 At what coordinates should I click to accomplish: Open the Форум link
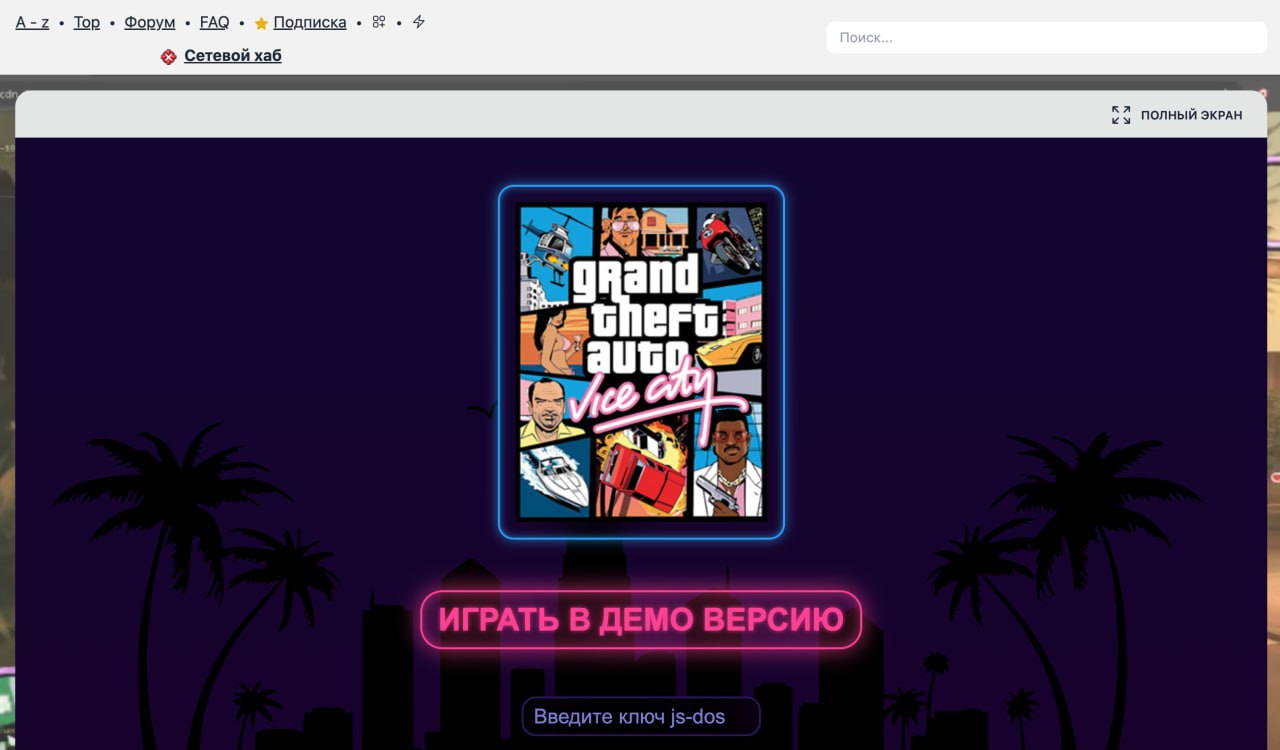pyautogui.click(x=149, y=22)
